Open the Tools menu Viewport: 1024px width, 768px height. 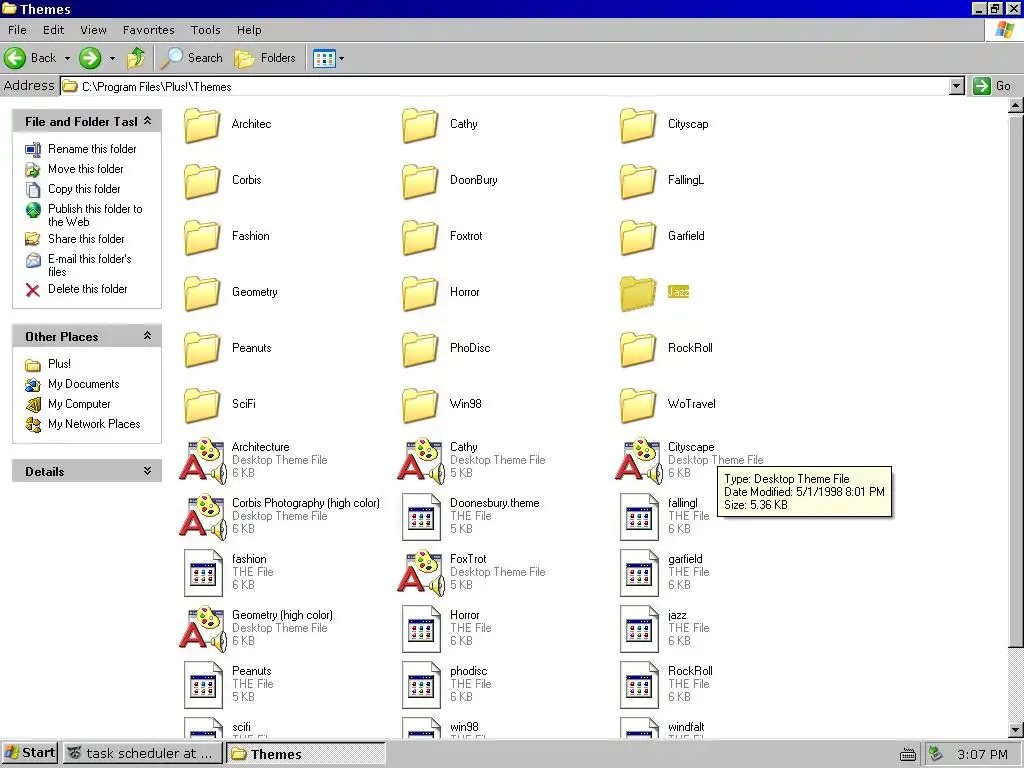click(x=206, y=30)
